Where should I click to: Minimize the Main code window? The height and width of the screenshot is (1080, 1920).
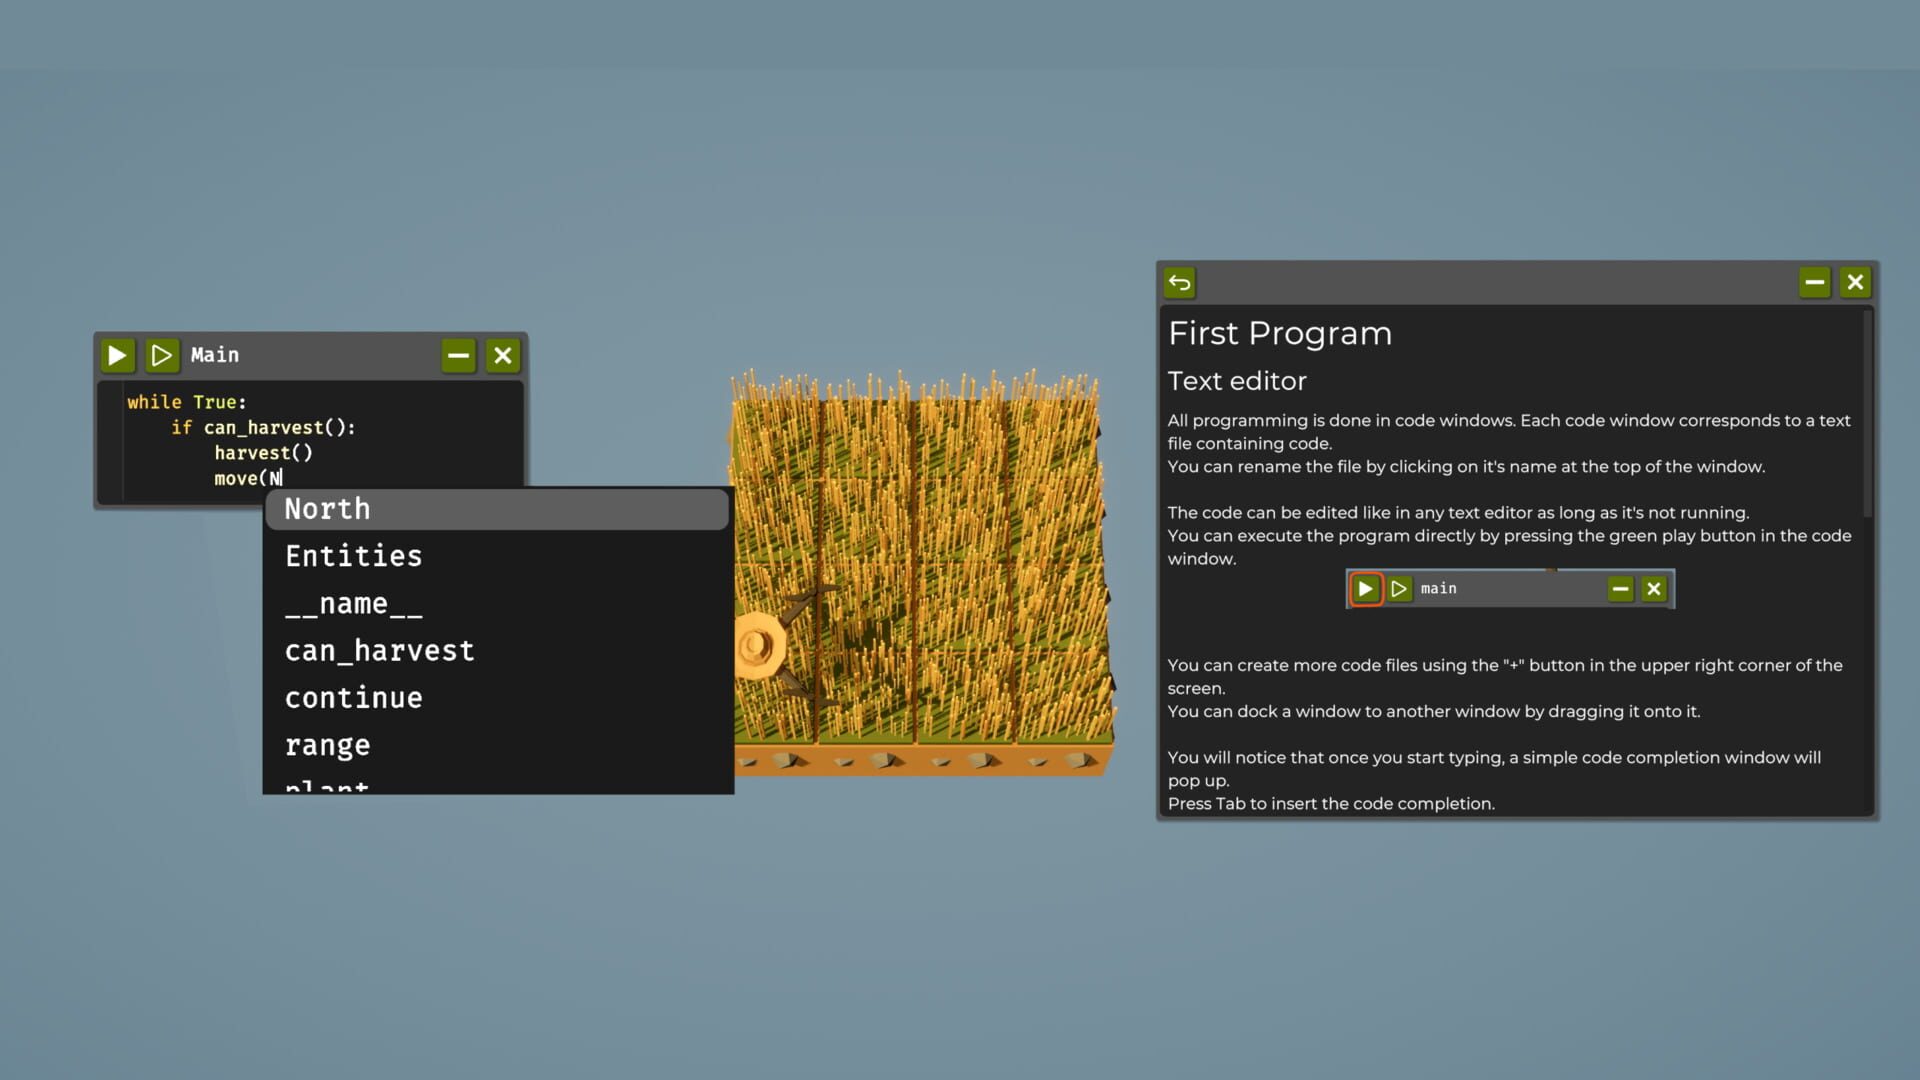(x=458, y=355)
